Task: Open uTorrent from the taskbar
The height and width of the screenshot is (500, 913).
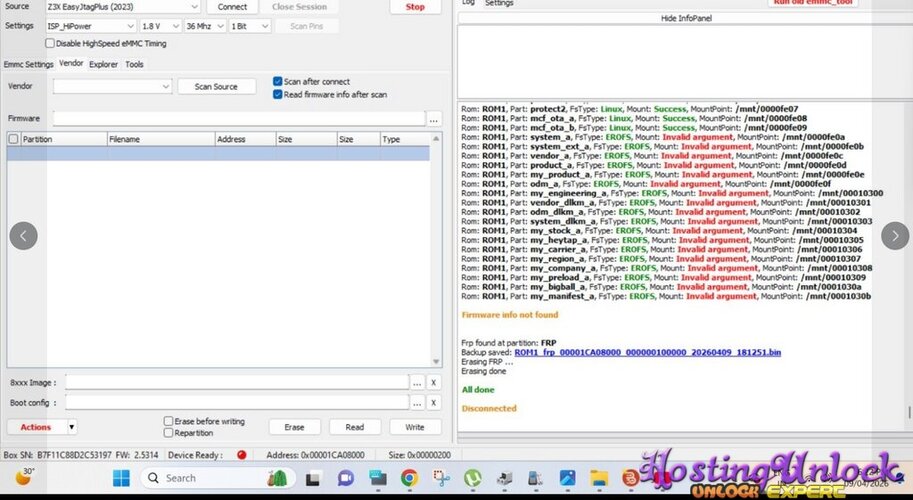Action: 473,479
